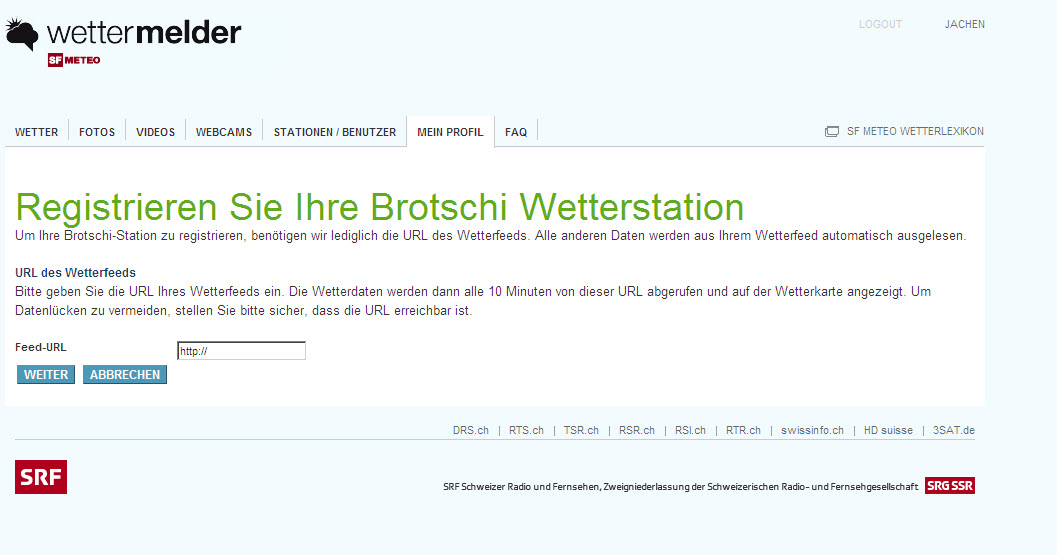Click the 'URL des Wetterfeeds' heading
This screenshot has height=555, width=1057.
pyautogui.click(x=76, y=273)
